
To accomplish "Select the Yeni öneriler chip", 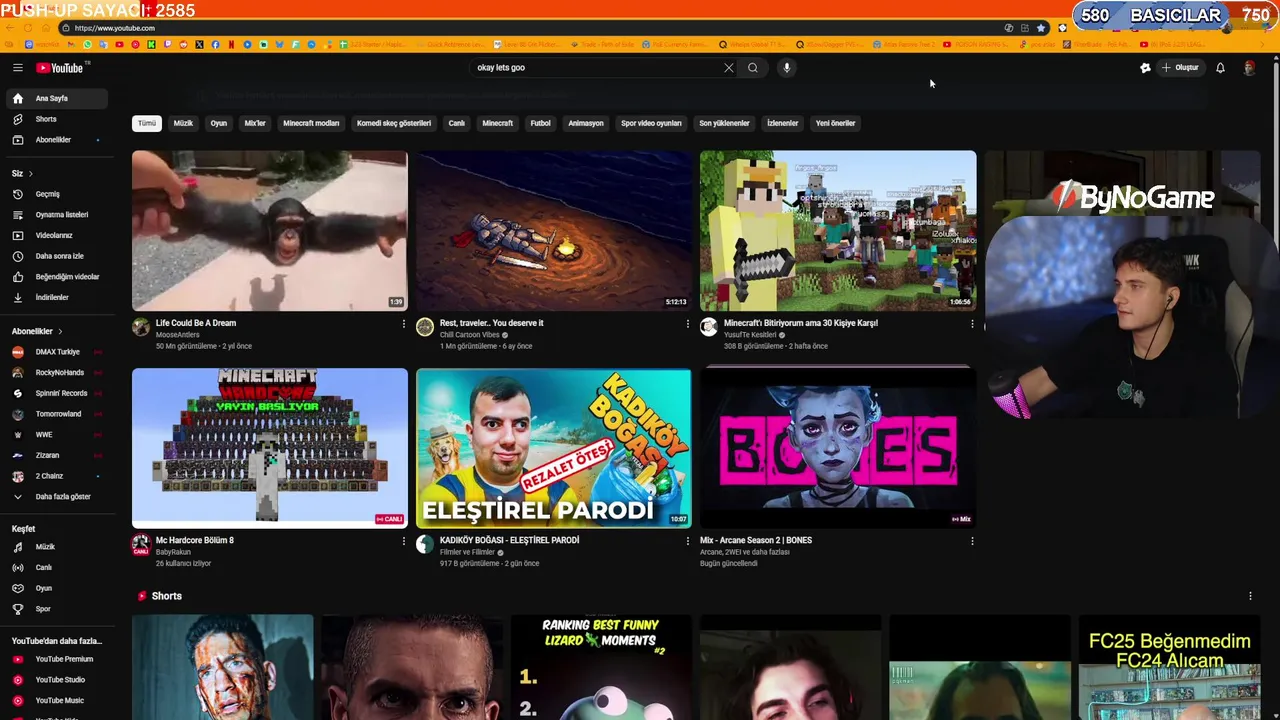I will point(835,123).
